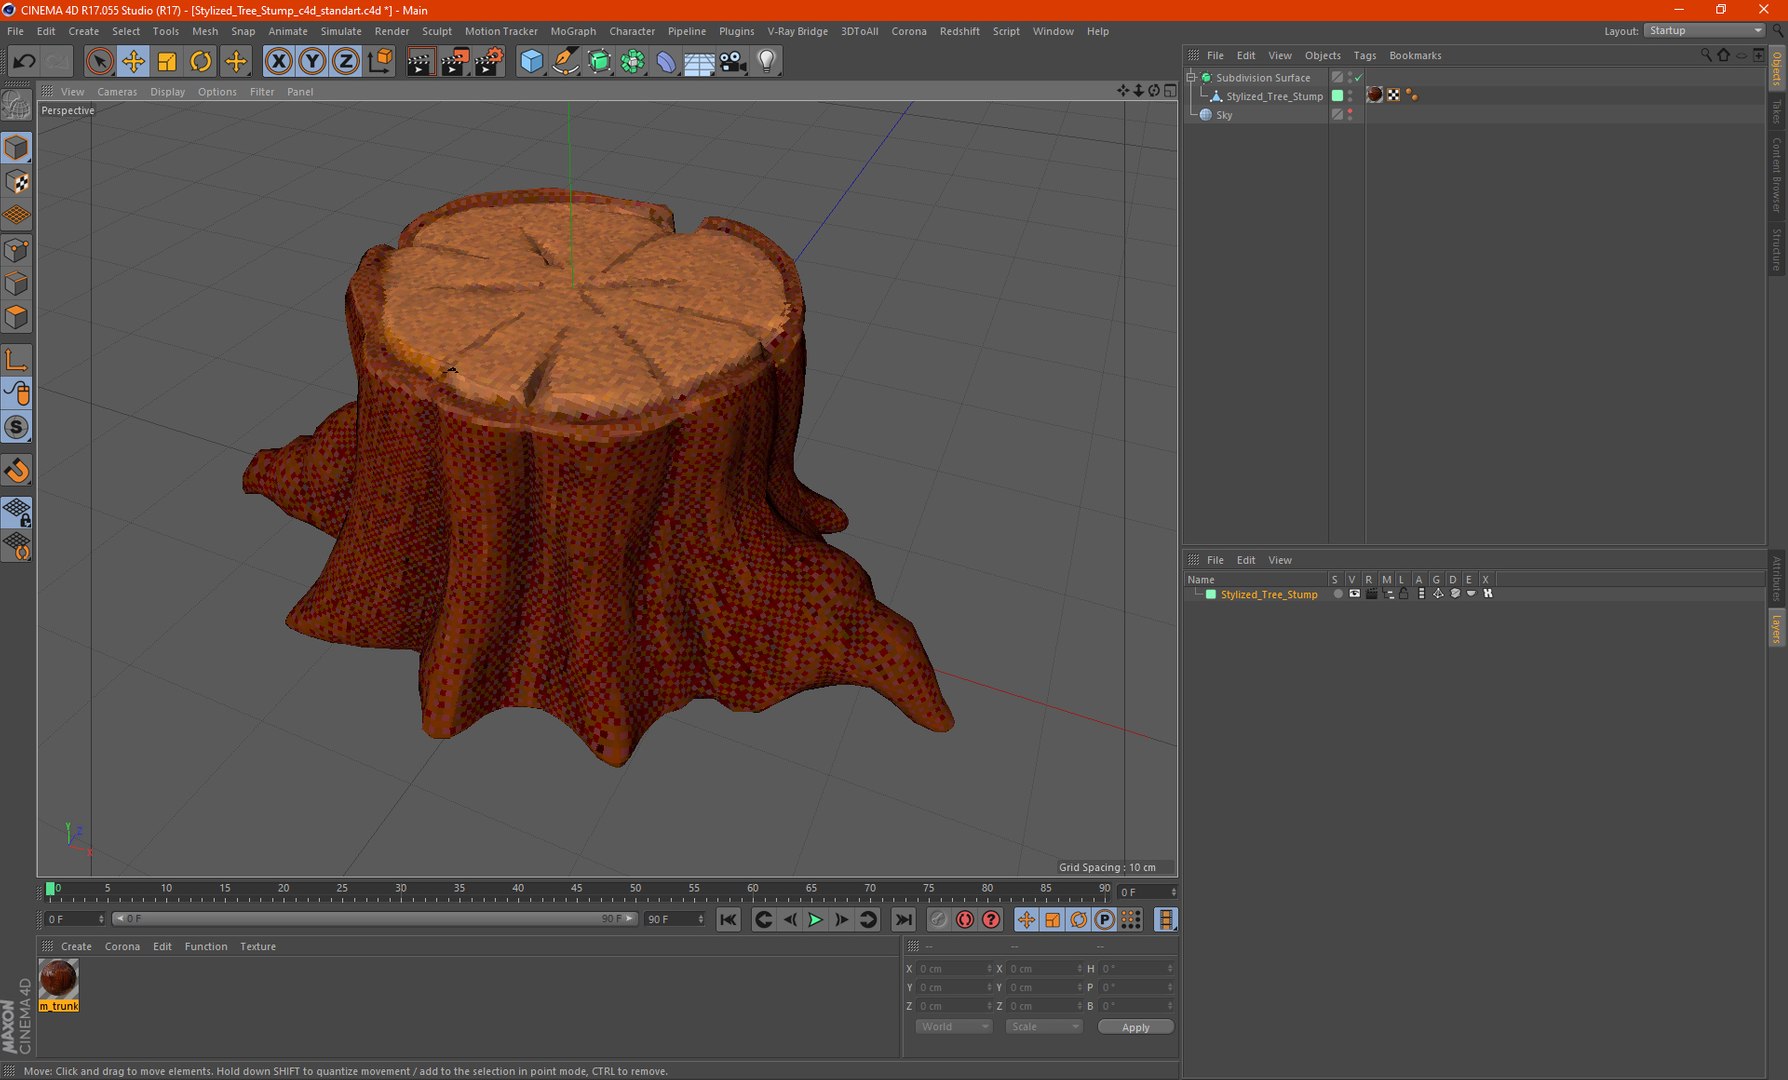The height and width of the screenshot is (1080, 1788).
Task: Open viewport Display menu
Action: (167, 92)
